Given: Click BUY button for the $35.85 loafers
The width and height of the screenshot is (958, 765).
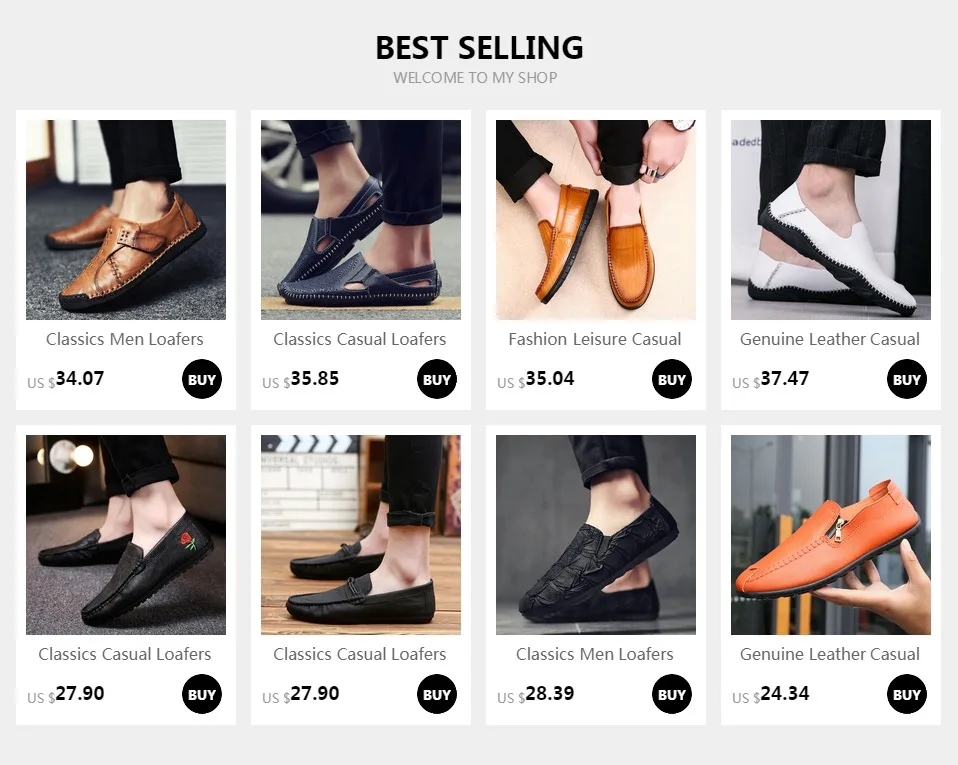Looking at the screenshot, I should tap(437, 379).
